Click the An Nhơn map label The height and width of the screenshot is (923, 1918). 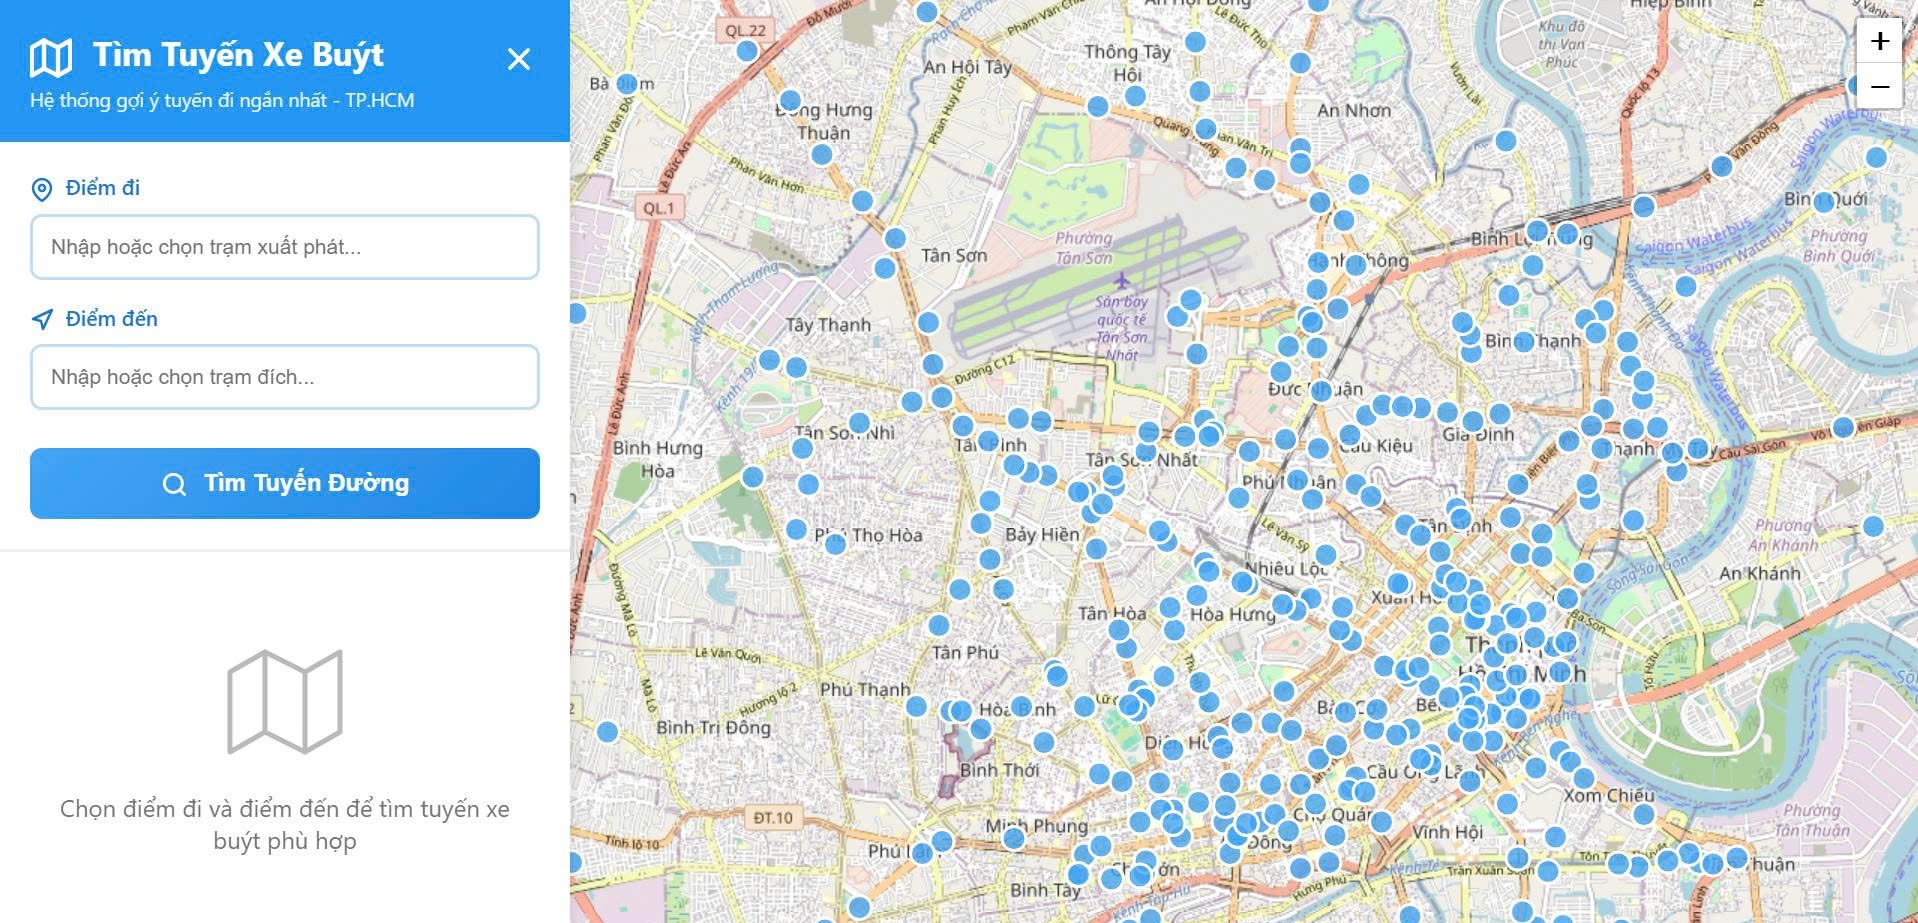[1354, 110]
